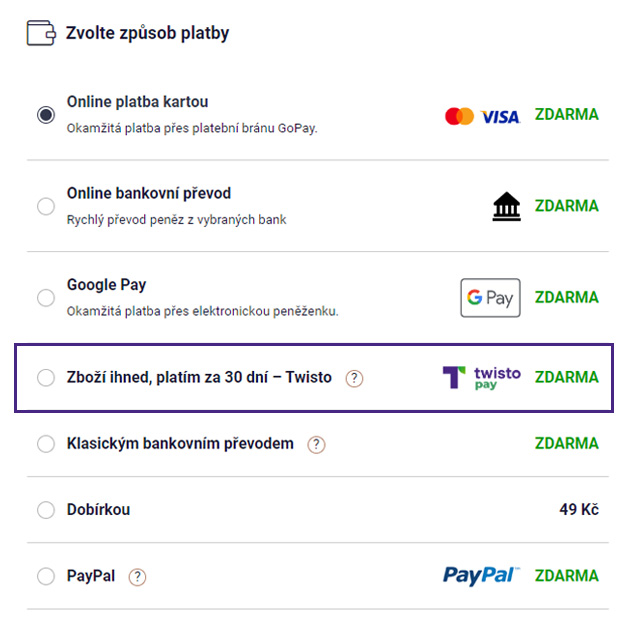Choose Google Pay radio button
This screenshot has height=630, width=630.
click(x=45, y=298)
